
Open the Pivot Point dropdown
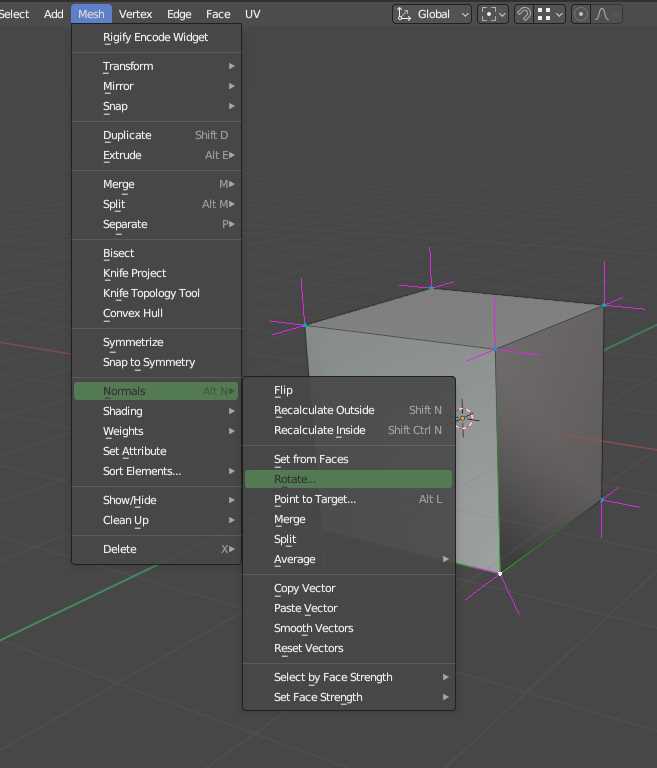click(x=493, y=14)
